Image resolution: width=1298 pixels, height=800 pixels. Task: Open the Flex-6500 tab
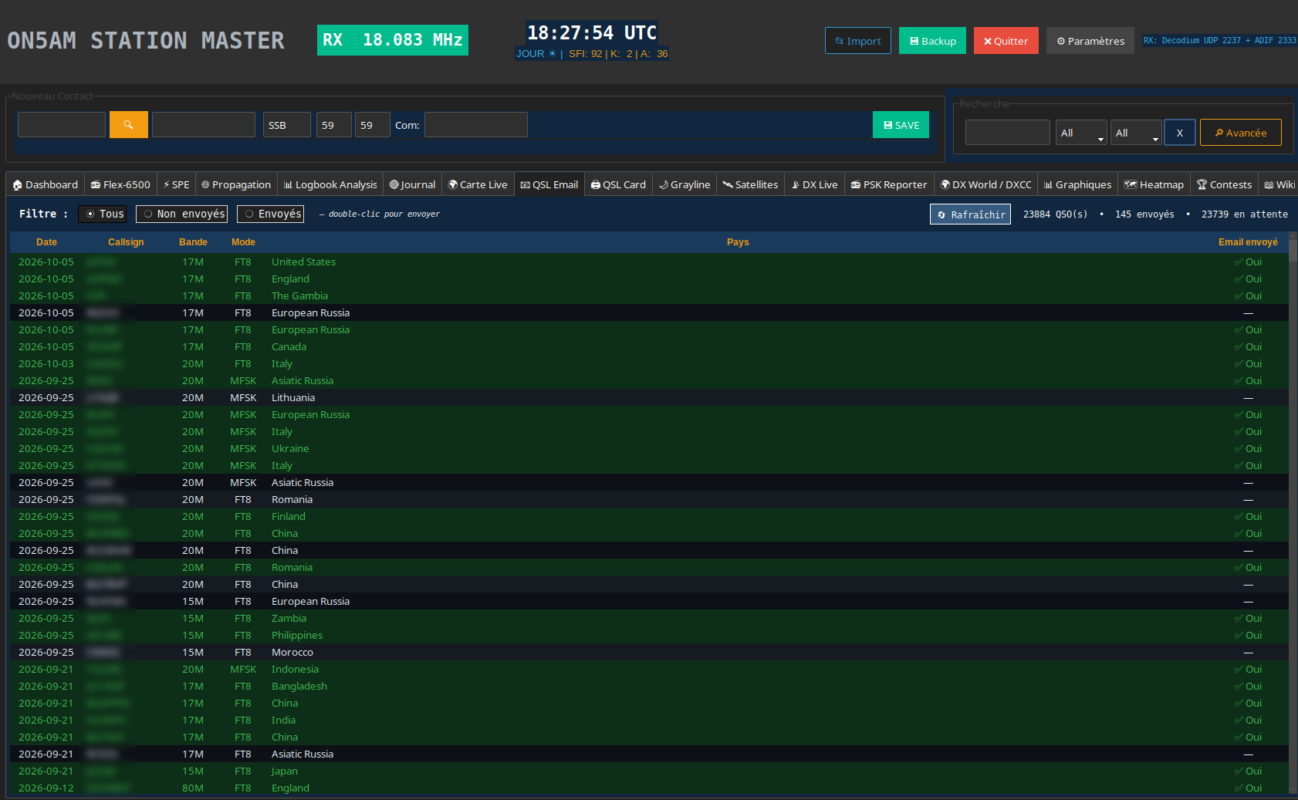pyautogui.click(x=120, y=184)
